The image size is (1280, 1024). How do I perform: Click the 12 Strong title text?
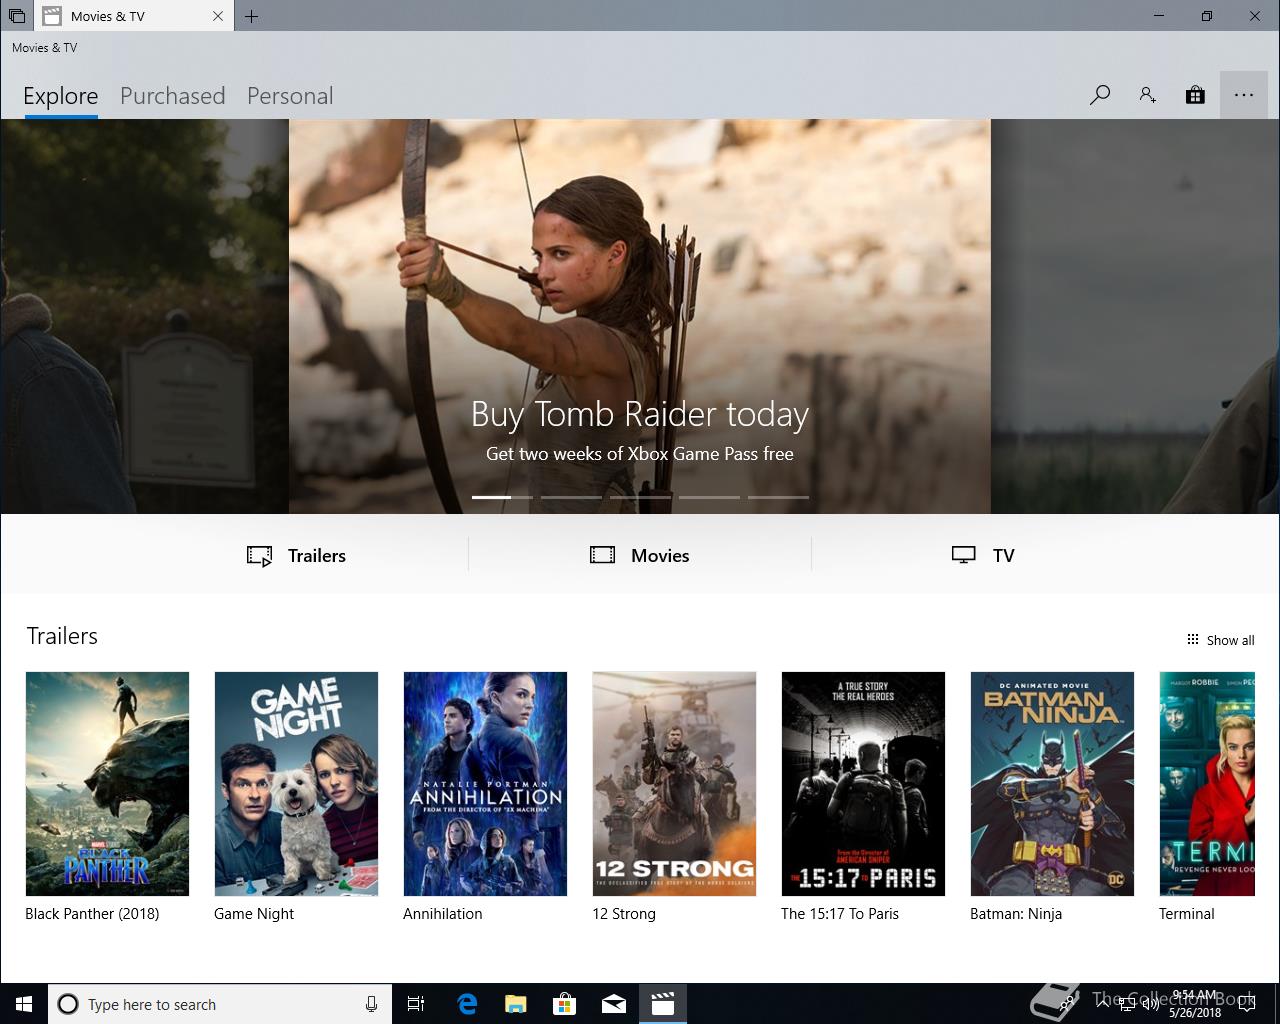(x=624, y=914)
